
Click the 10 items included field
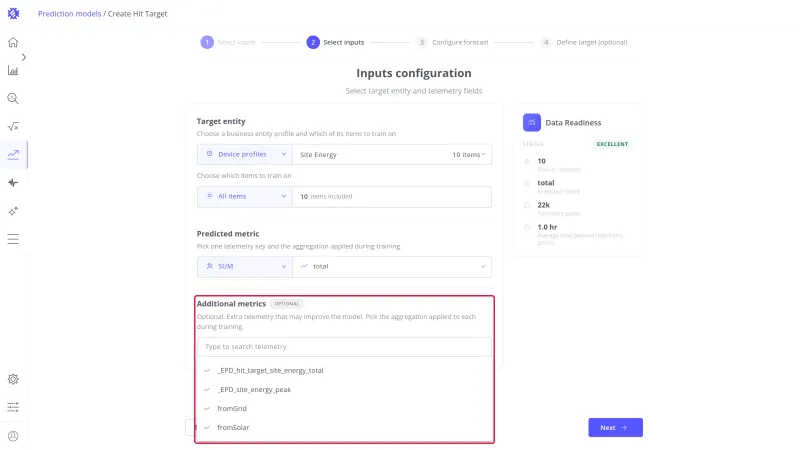pyautogui.click(x=392, y=196)
